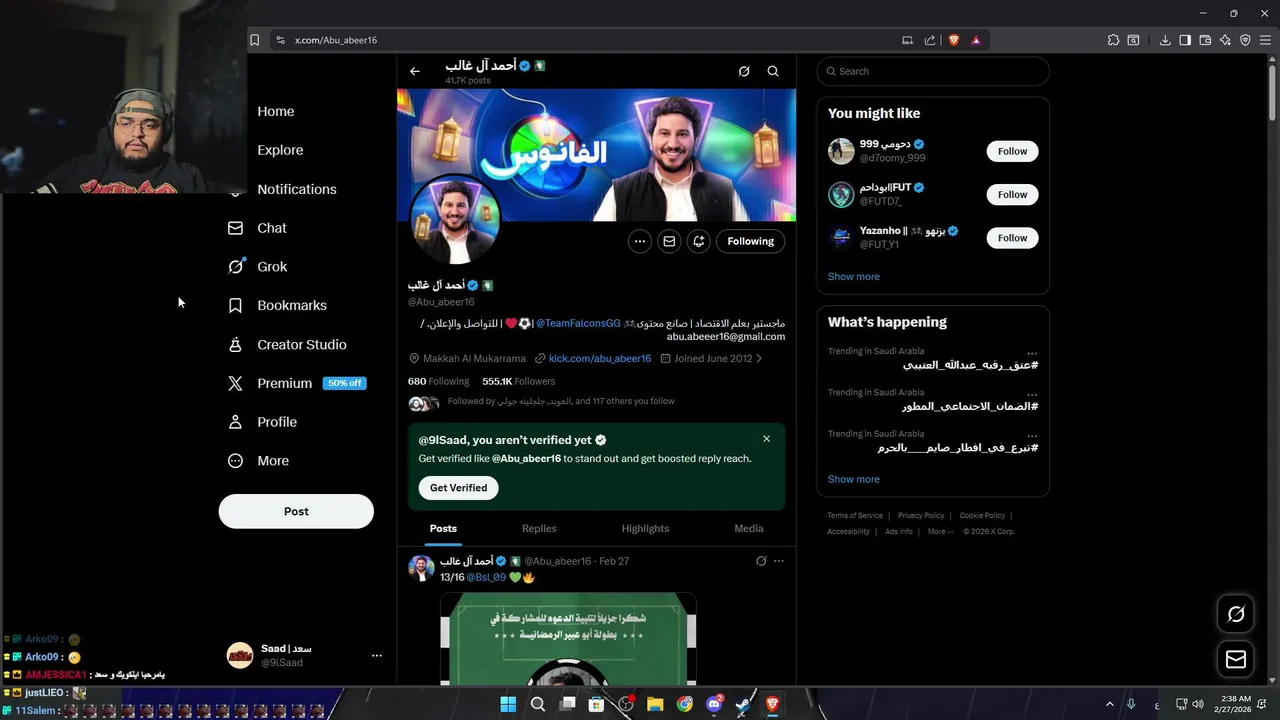View the 555.1K Followers list
The height and width of the screenshot is (720, 1280).
click(x=518, y=381)
